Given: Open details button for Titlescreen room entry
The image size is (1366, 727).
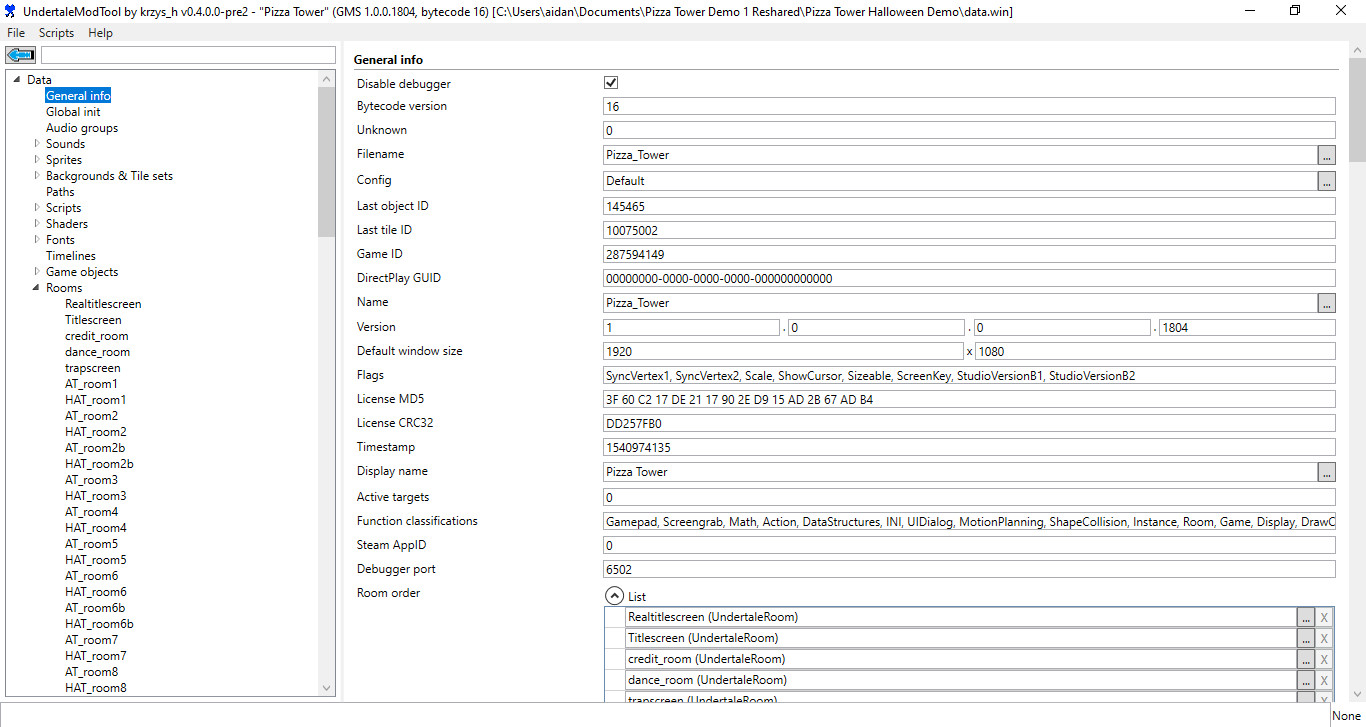Looking at the screenshot, I should pyautogui.click(x=1305, y=639).
